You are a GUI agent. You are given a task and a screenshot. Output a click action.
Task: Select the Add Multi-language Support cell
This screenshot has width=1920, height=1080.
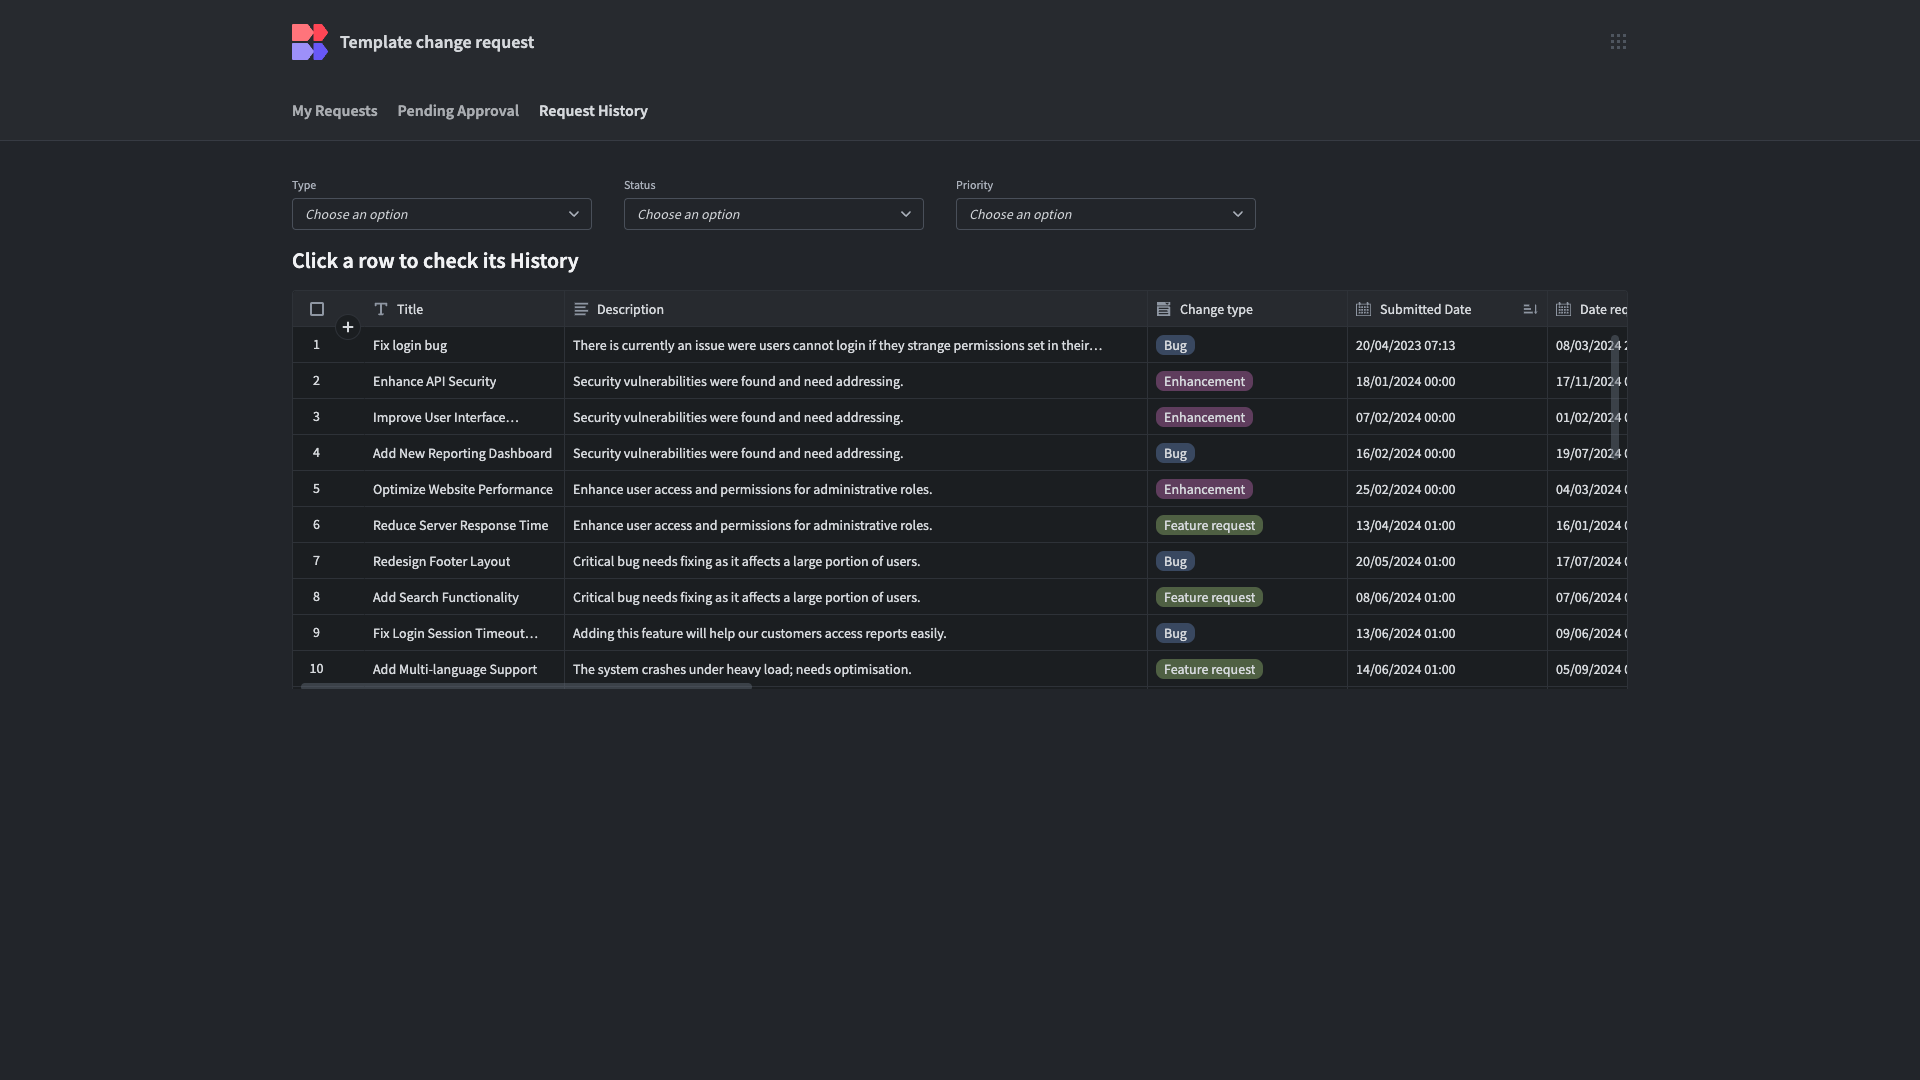click(x=465, y=669)
